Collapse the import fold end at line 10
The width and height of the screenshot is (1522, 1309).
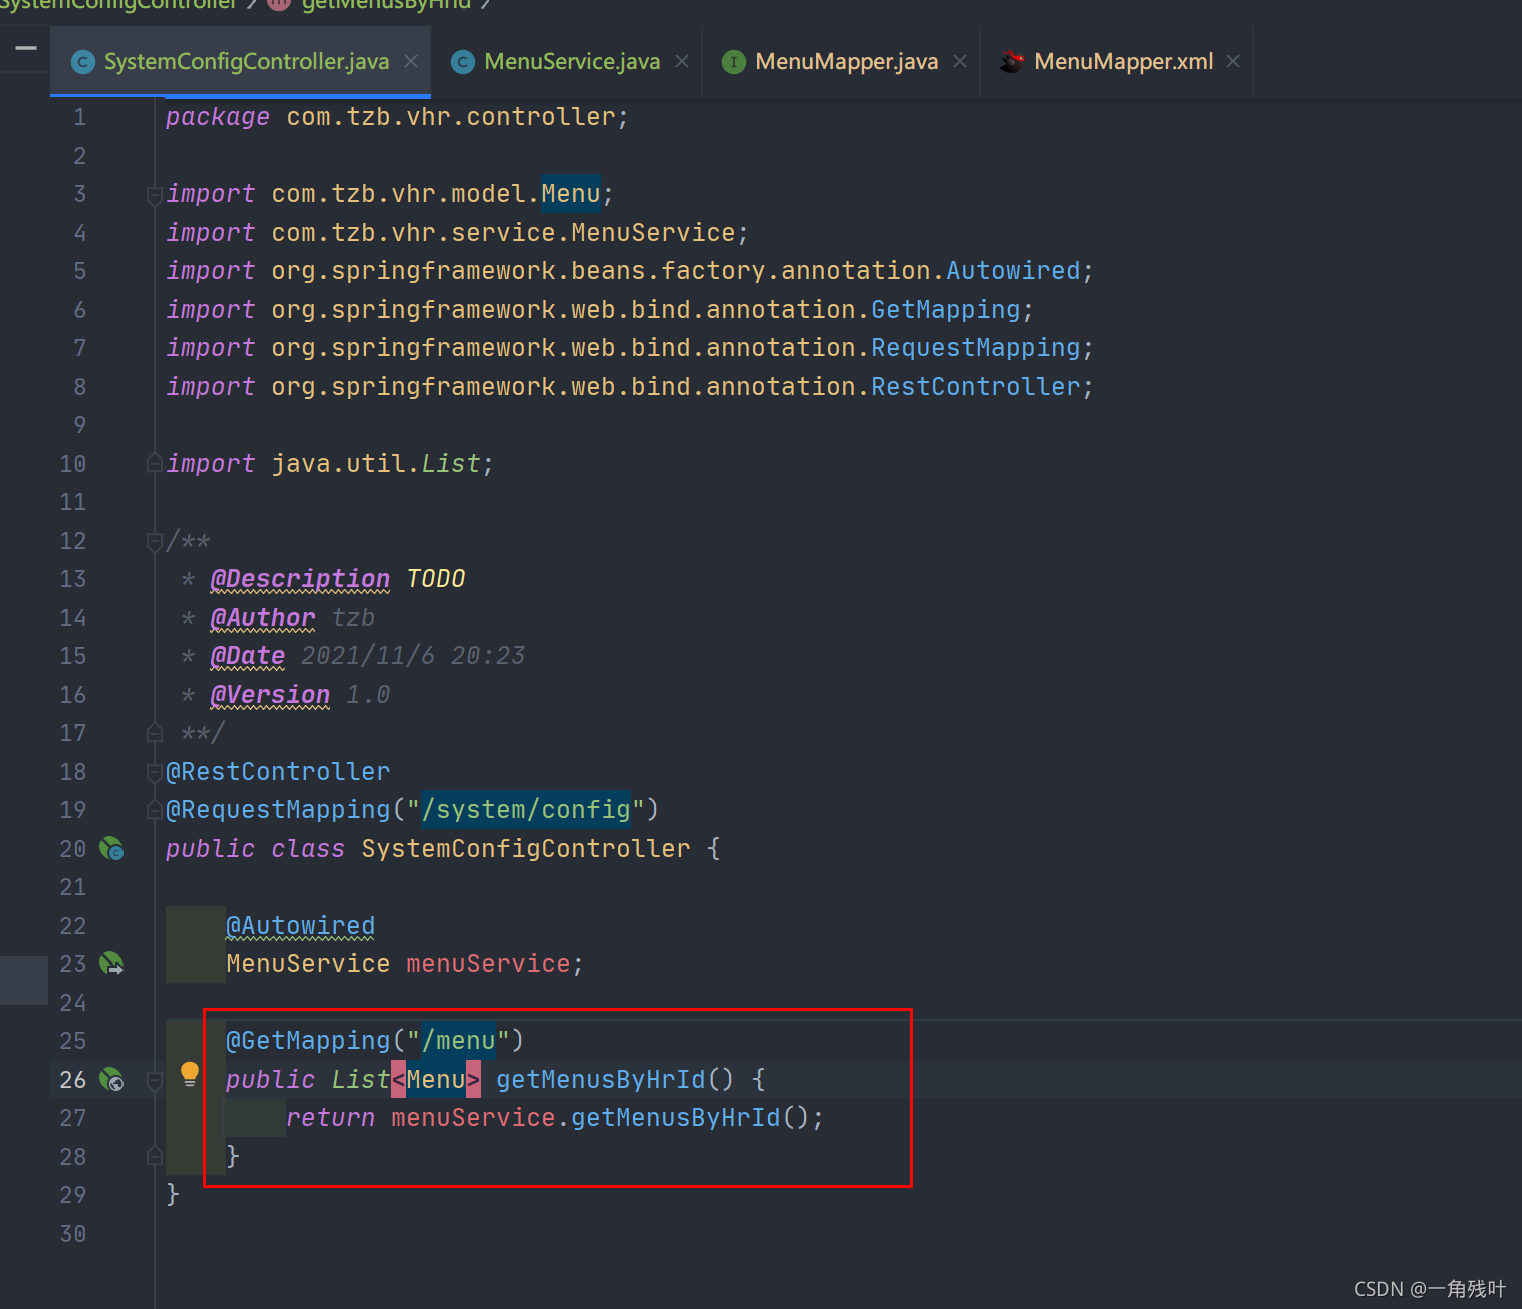coord(155,464)
